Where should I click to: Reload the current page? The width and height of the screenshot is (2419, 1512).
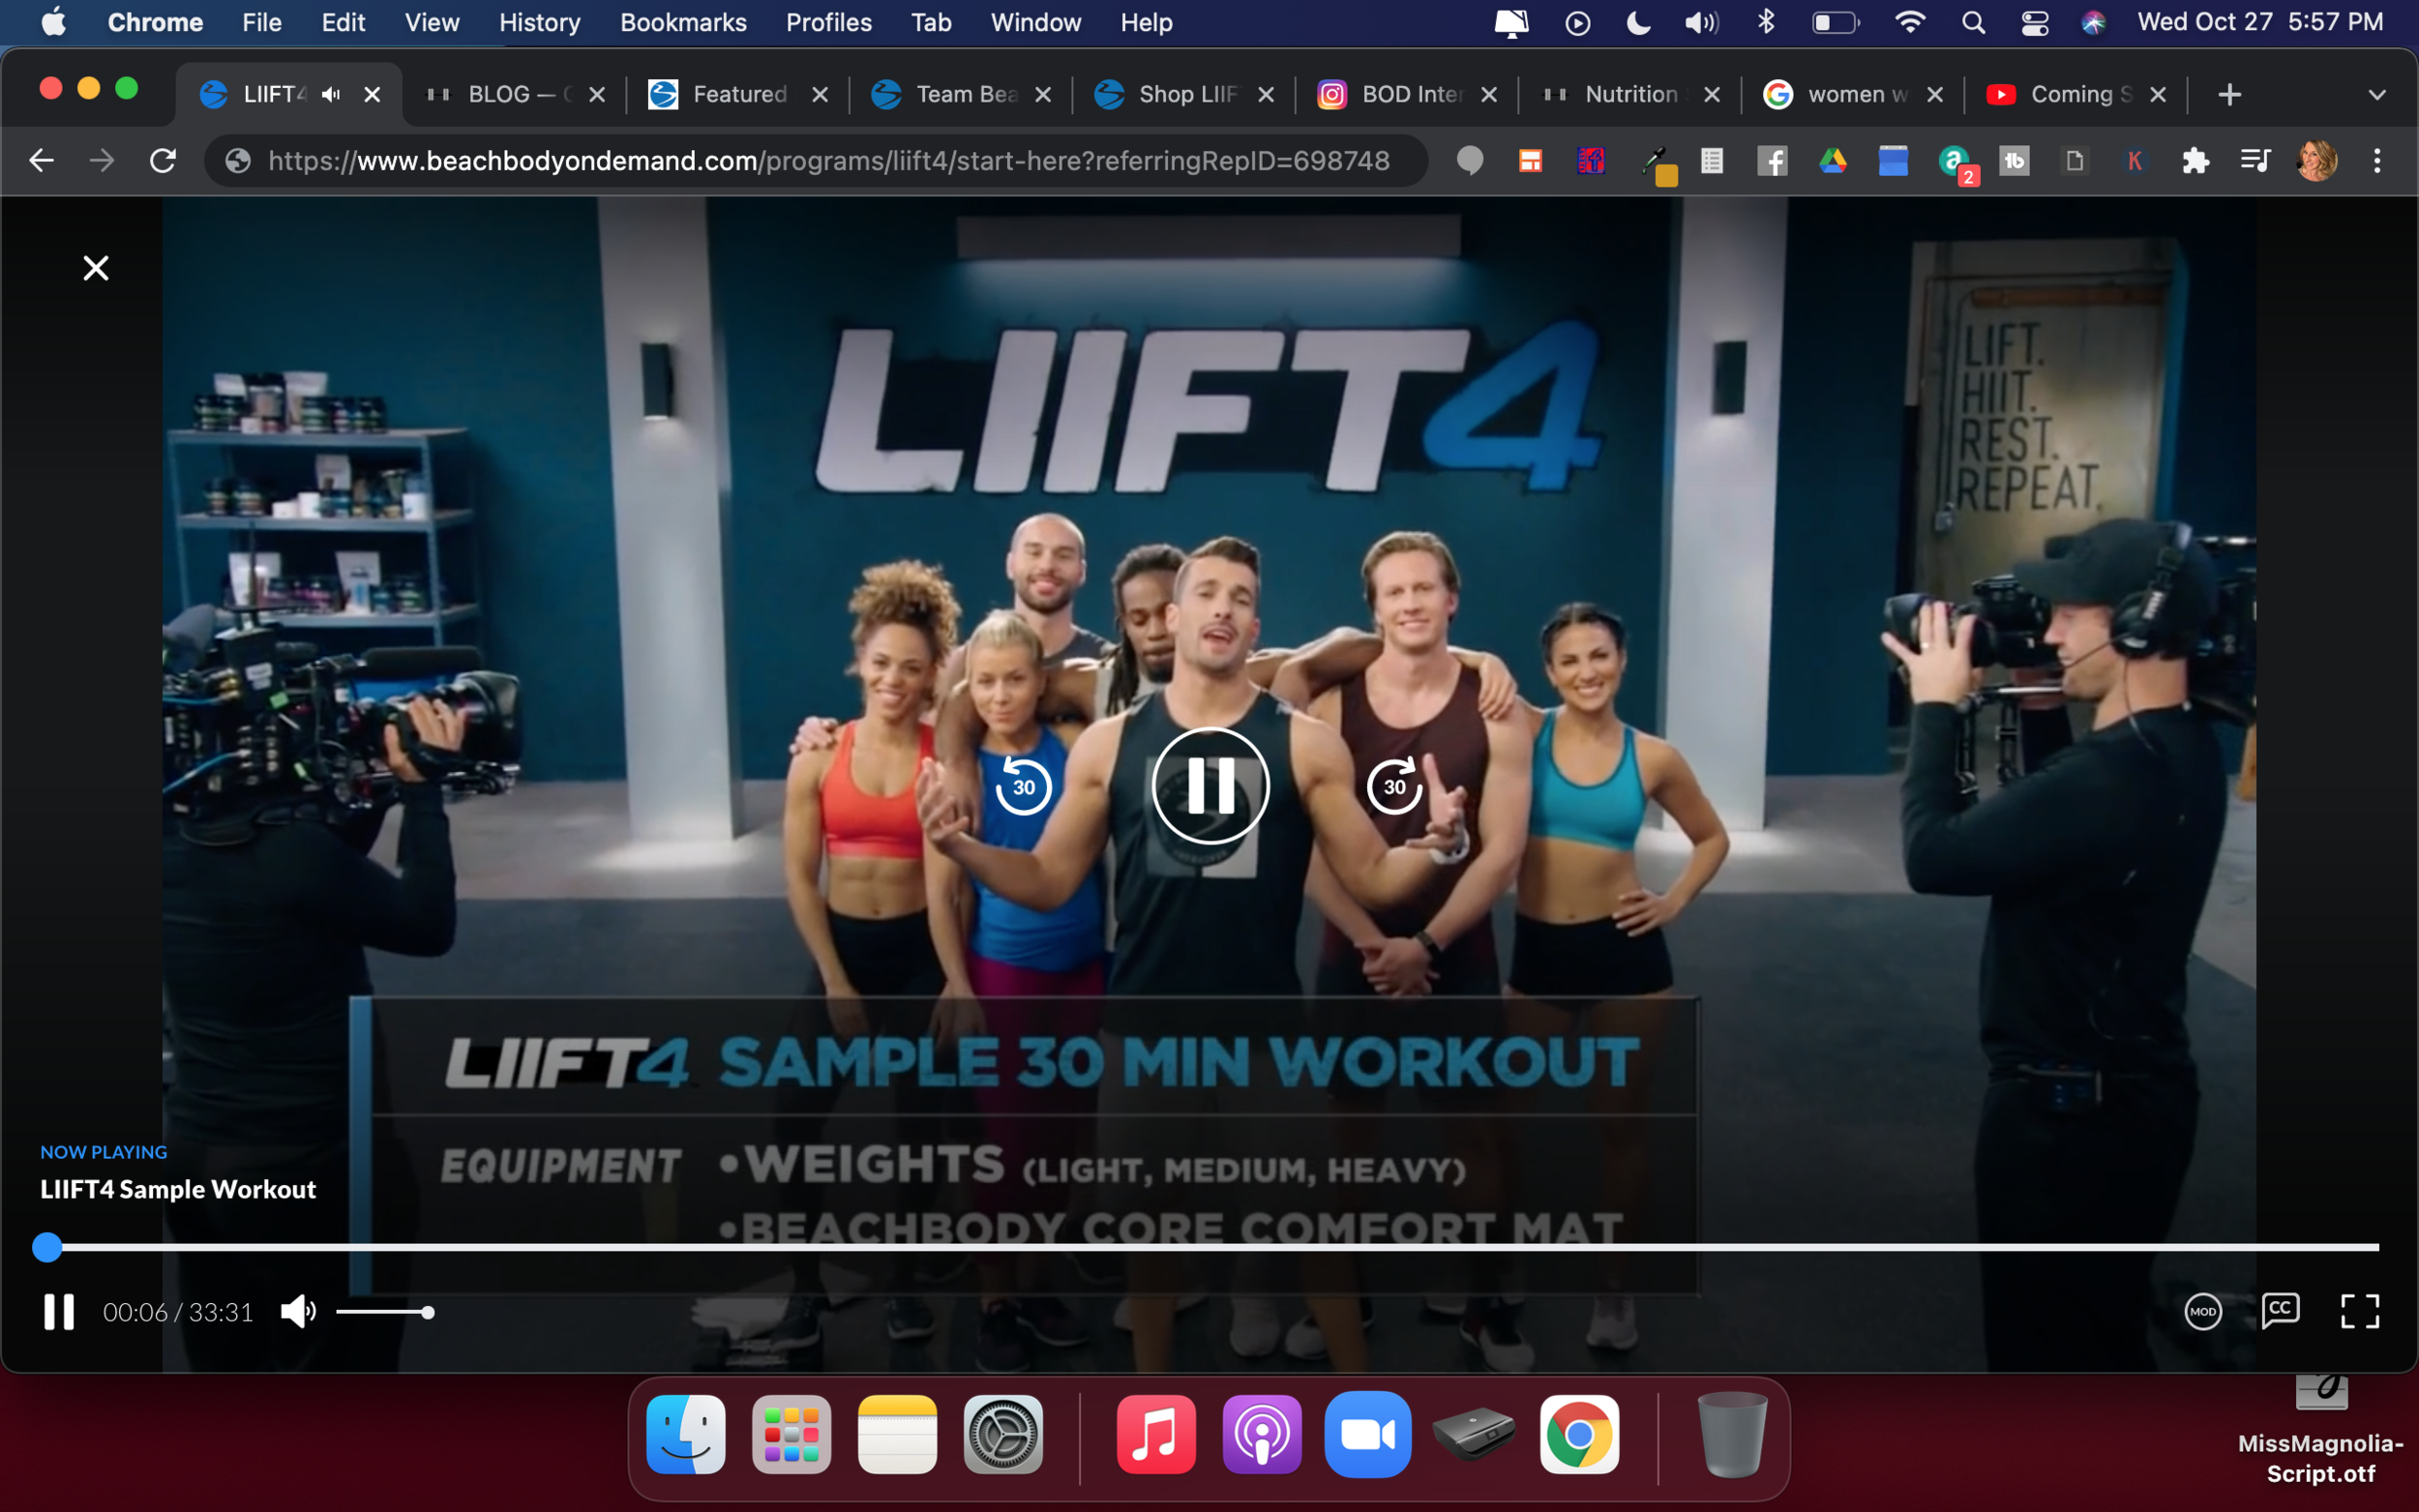point(163,161)
